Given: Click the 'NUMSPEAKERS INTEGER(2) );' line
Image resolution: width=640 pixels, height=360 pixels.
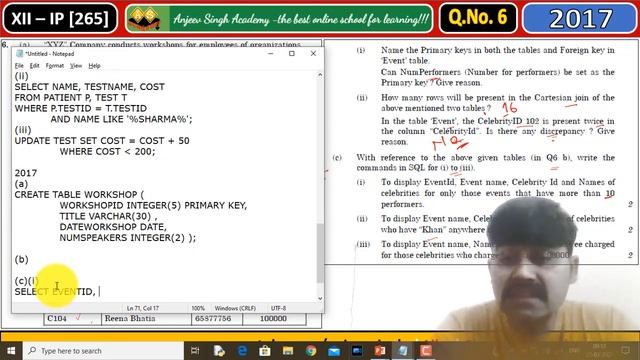Looking at the screenshot, I should point(127,238).
